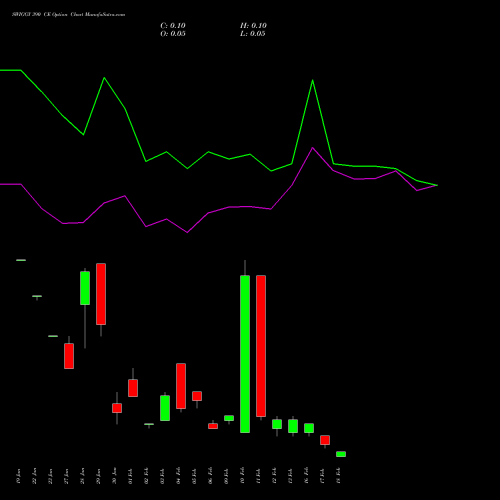The image size is (500, 500).
Task: Select the red candle for 27 Jan
Action: (x=69, y=356)
